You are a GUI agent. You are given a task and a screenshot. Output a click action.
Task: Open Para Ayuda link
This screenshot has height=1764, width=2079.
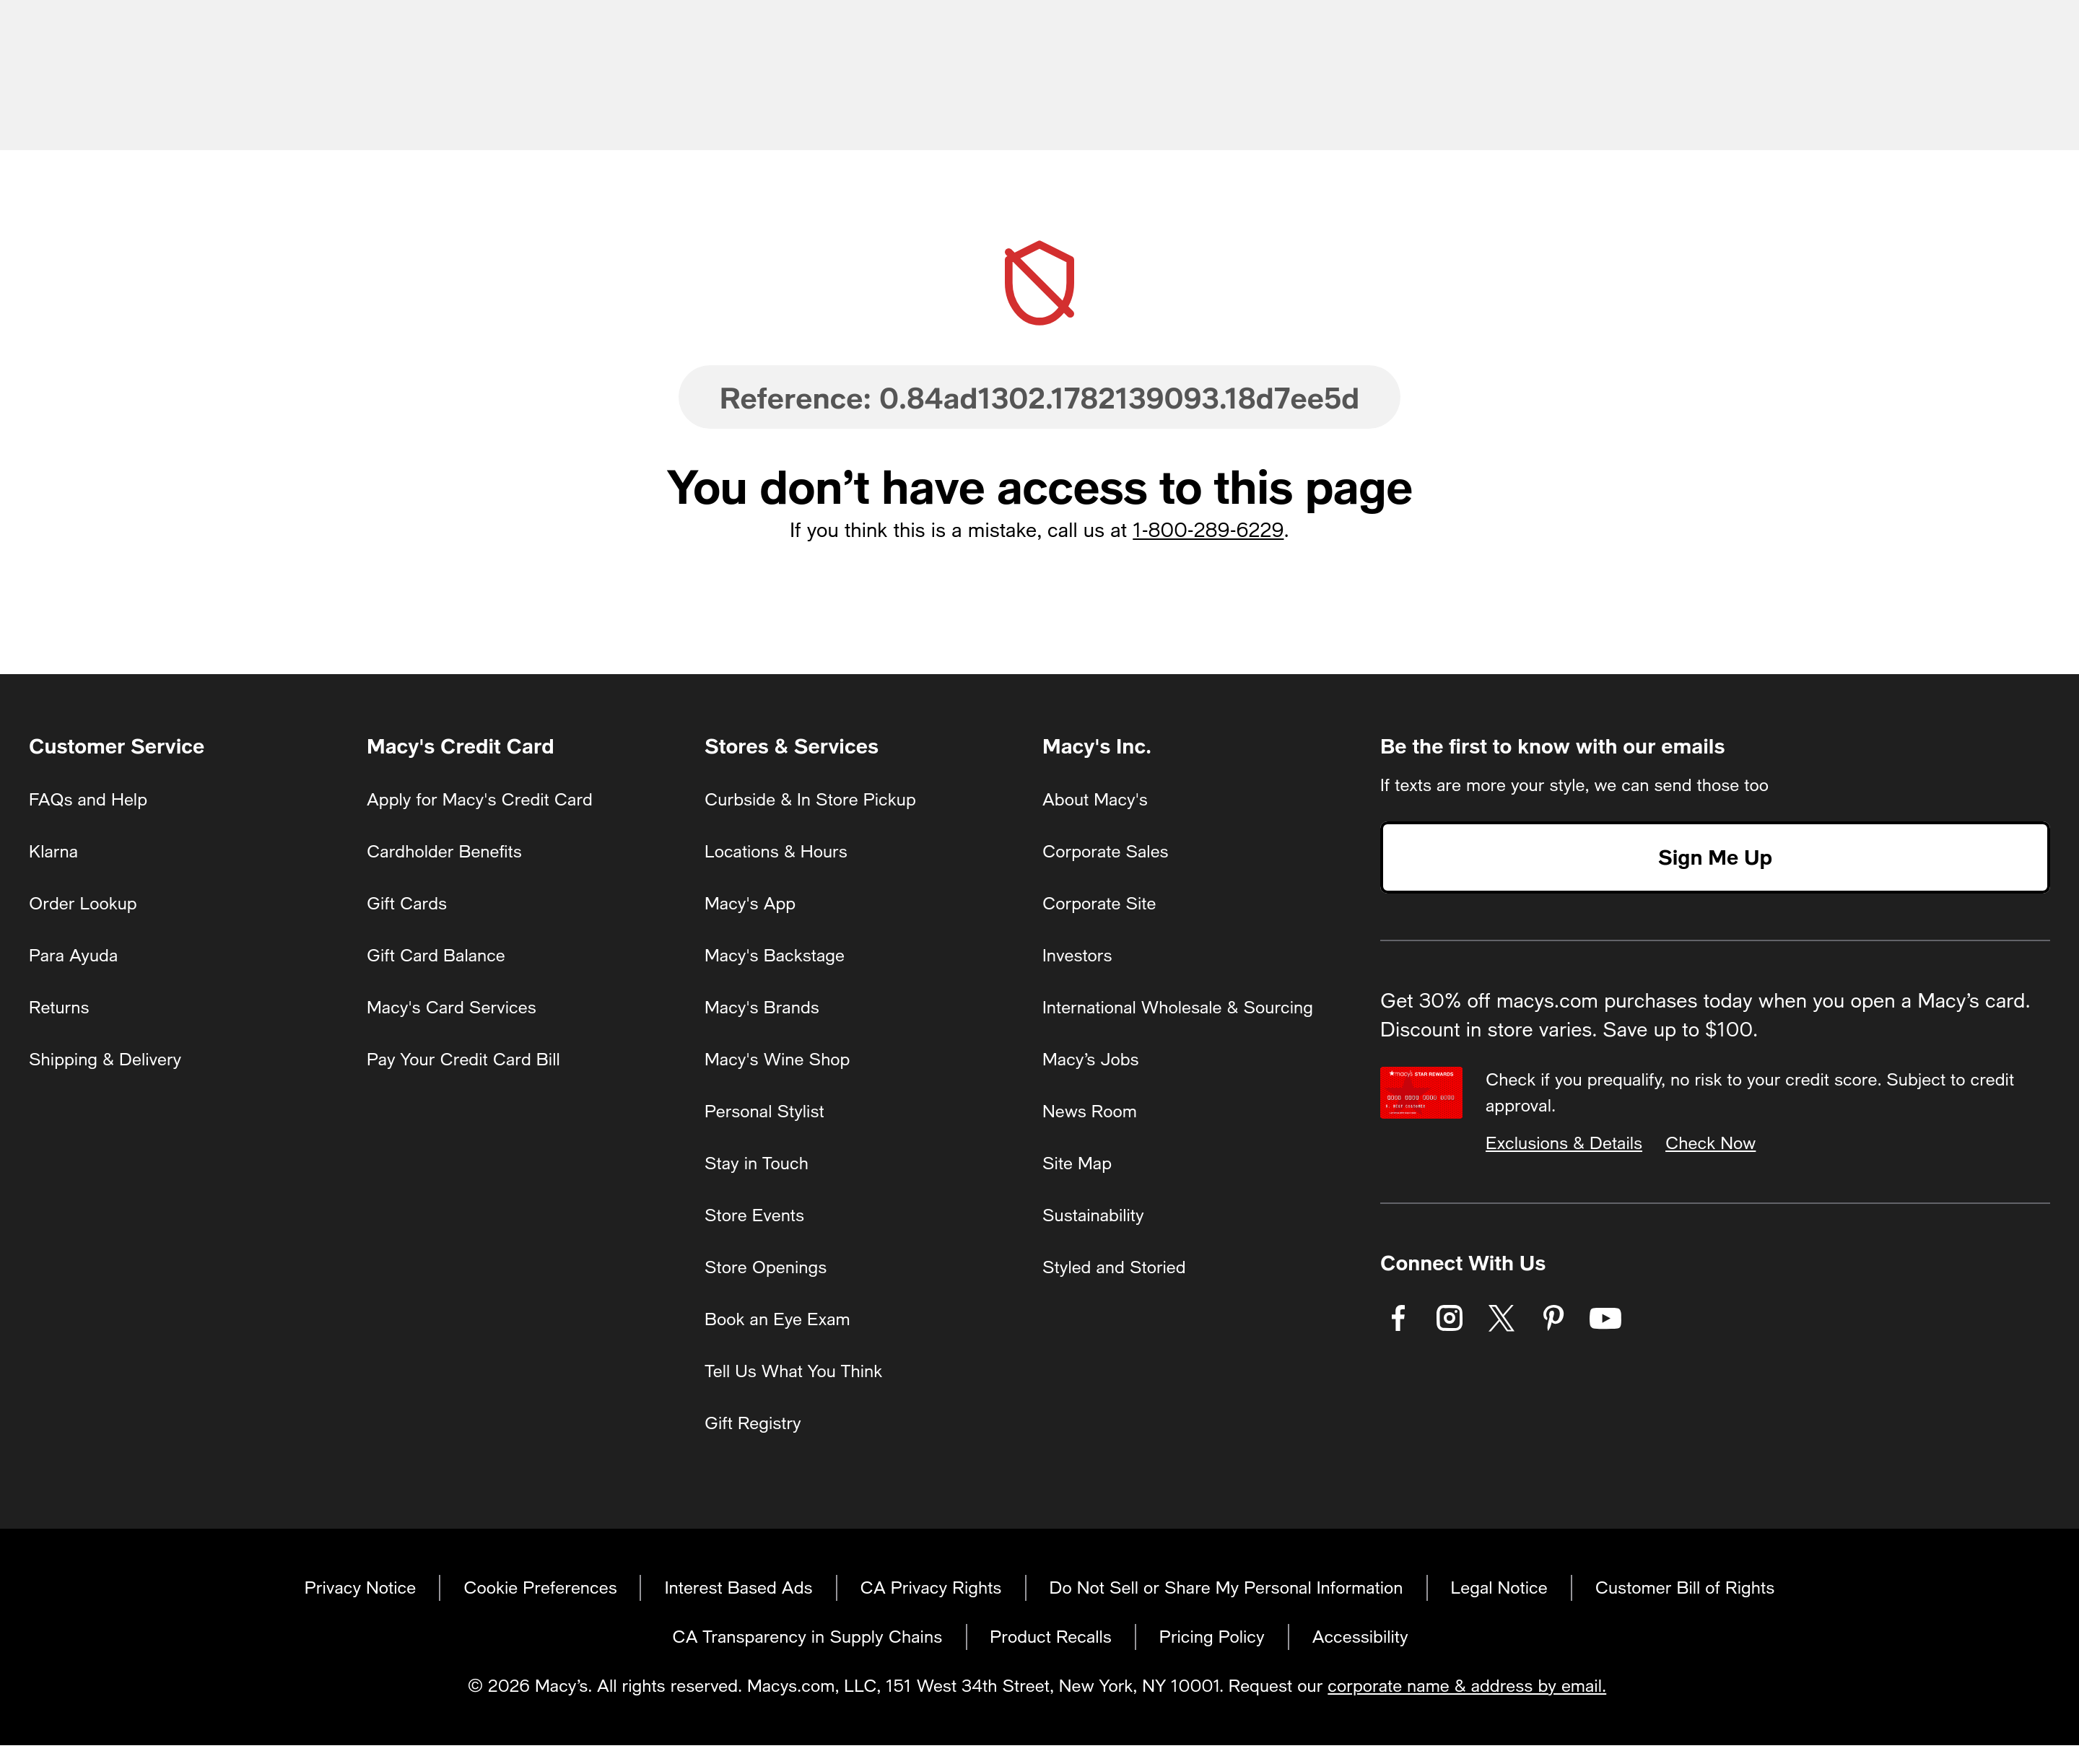tap(73, 955)
